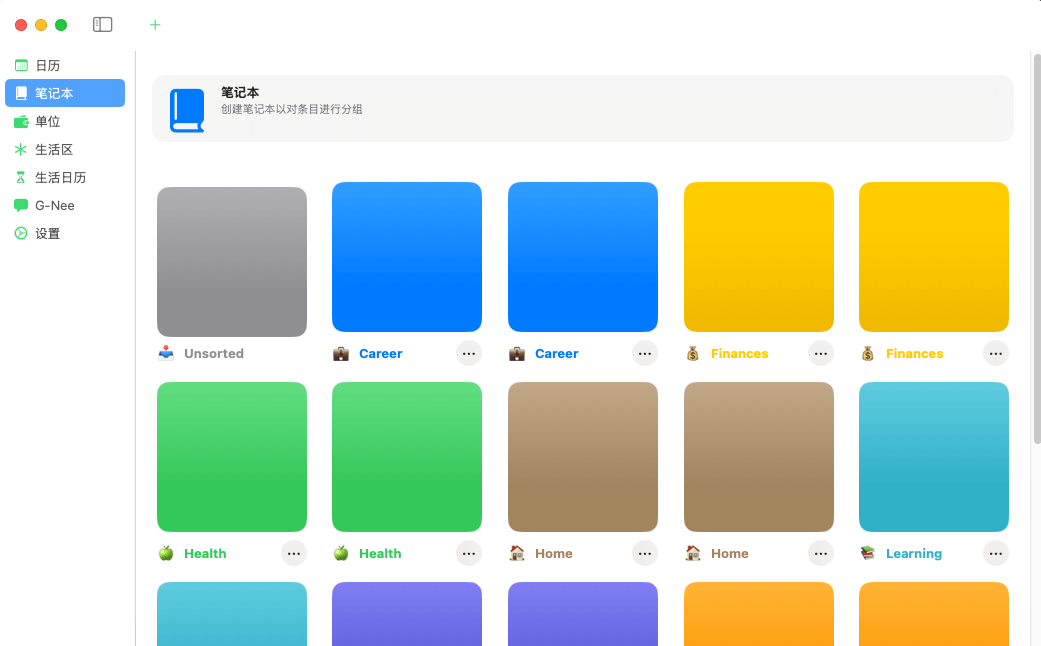Open more options for Learning notebook
This screenshot has height=646, width=1041.
point(995,553)
